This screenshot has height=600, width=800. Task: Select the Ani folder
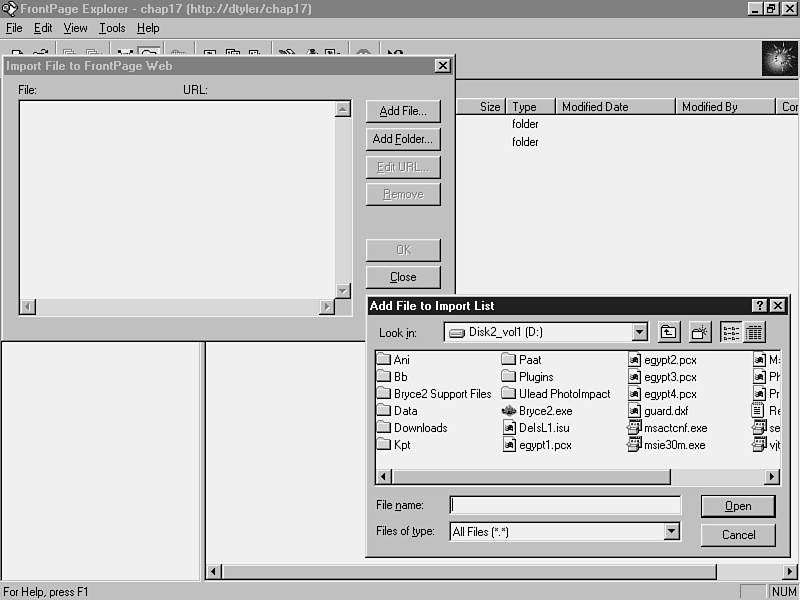pos(393,360)
